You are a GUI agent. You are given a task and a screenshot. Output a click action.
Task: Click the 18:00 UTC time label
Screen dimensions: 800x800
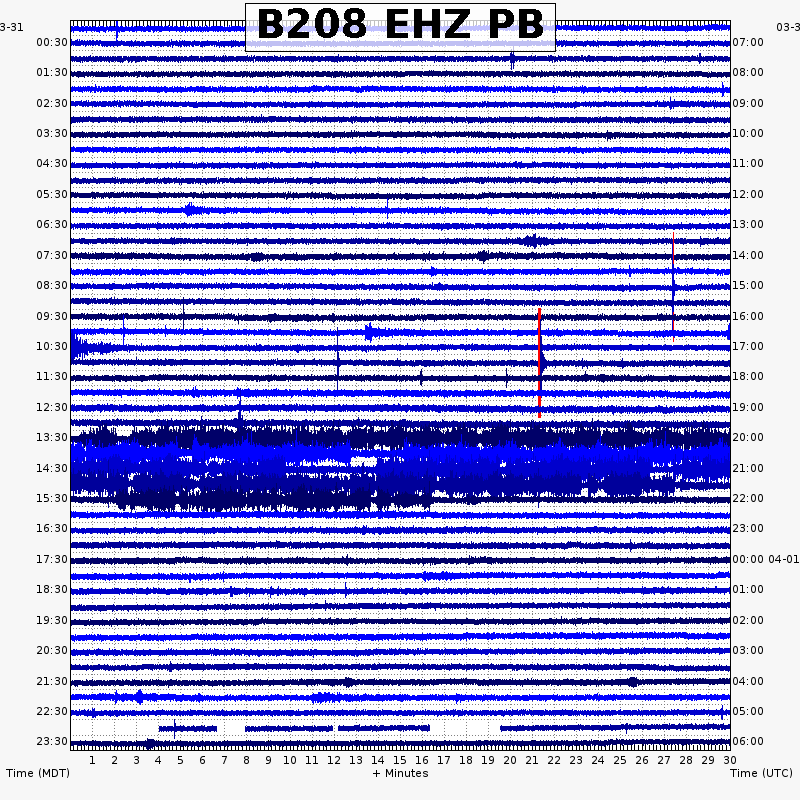point(748,377)
